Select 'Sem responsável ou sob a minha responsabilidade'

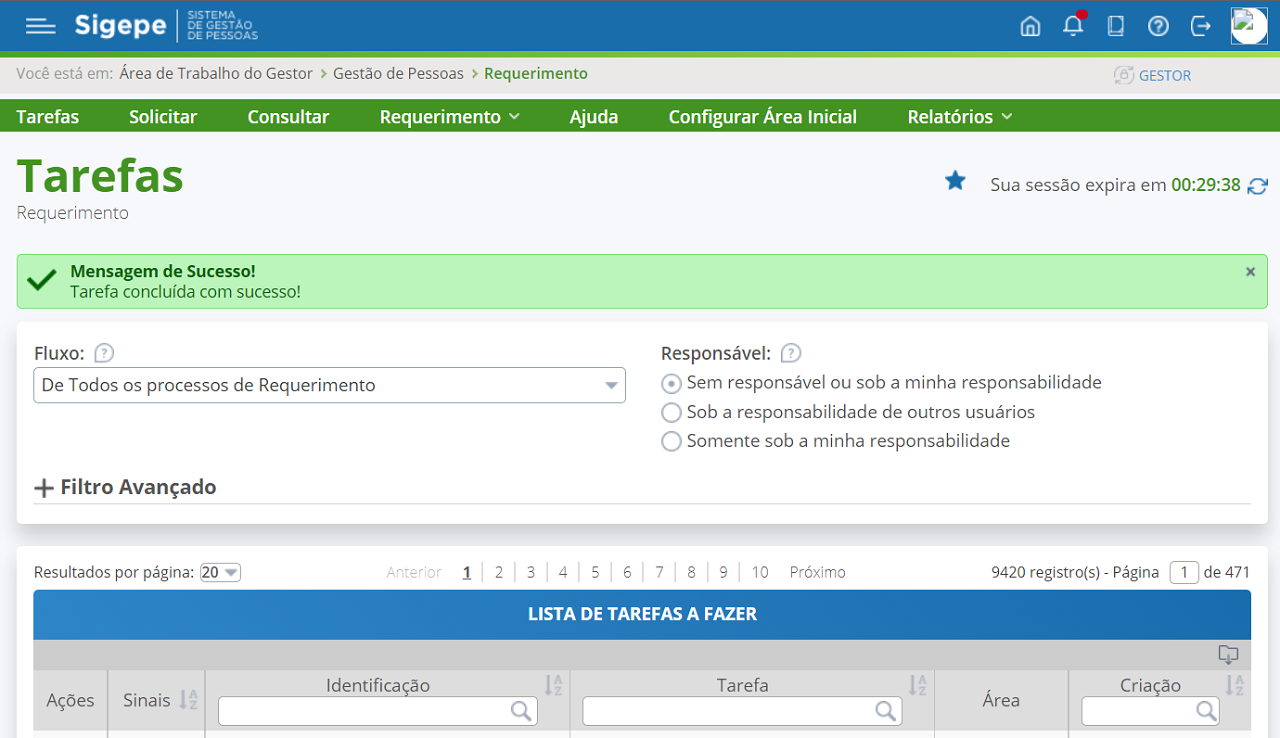tap(672, 383)
